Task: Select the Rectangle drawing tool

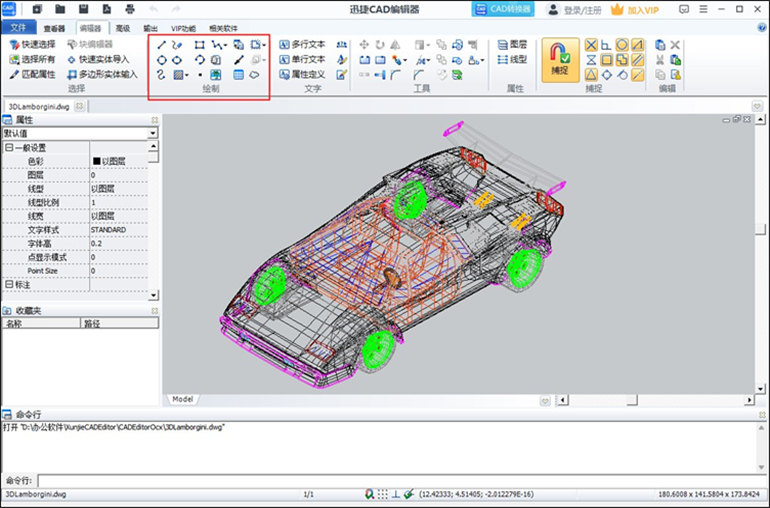Action: coord(200,45)
